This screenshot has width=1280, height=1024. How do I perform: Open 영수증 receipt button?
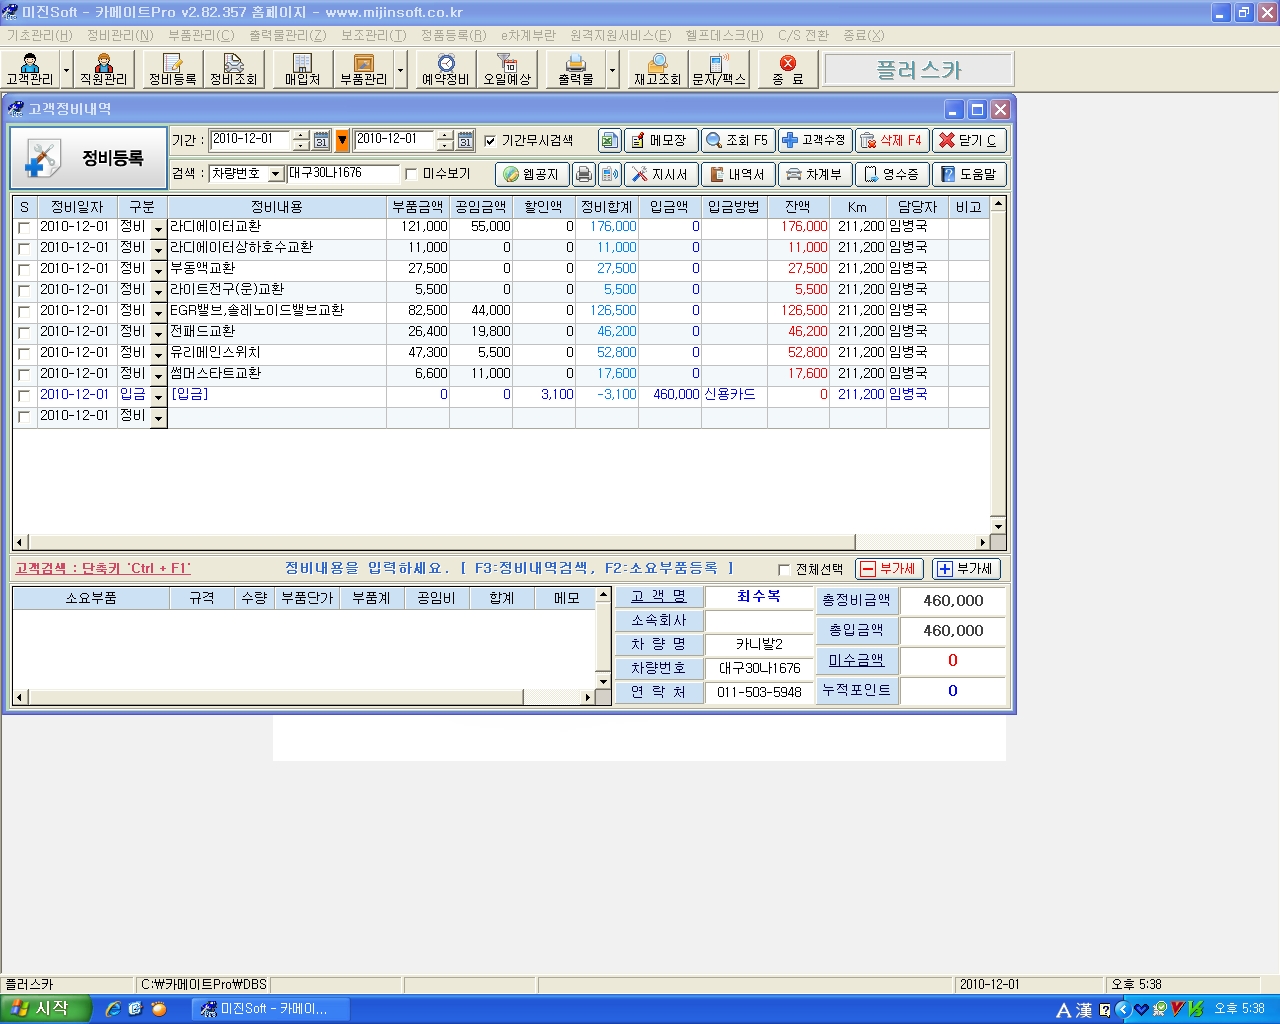click(892, 174)
